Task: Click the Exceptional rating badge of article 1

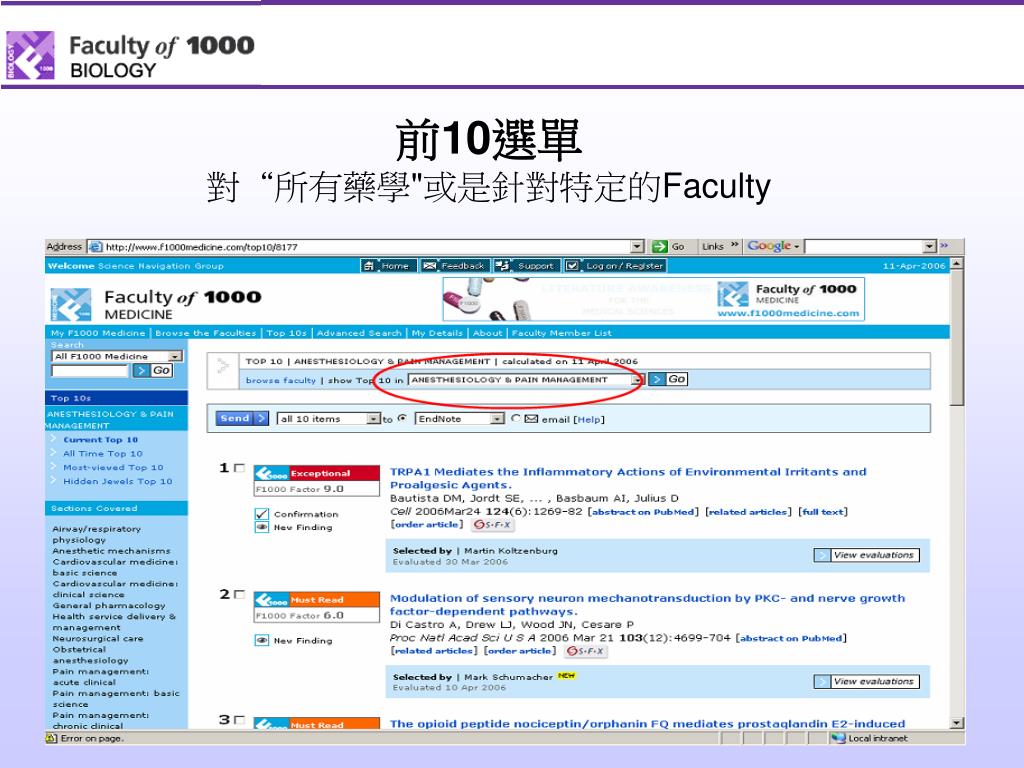Action: click(x=317, y=473)
